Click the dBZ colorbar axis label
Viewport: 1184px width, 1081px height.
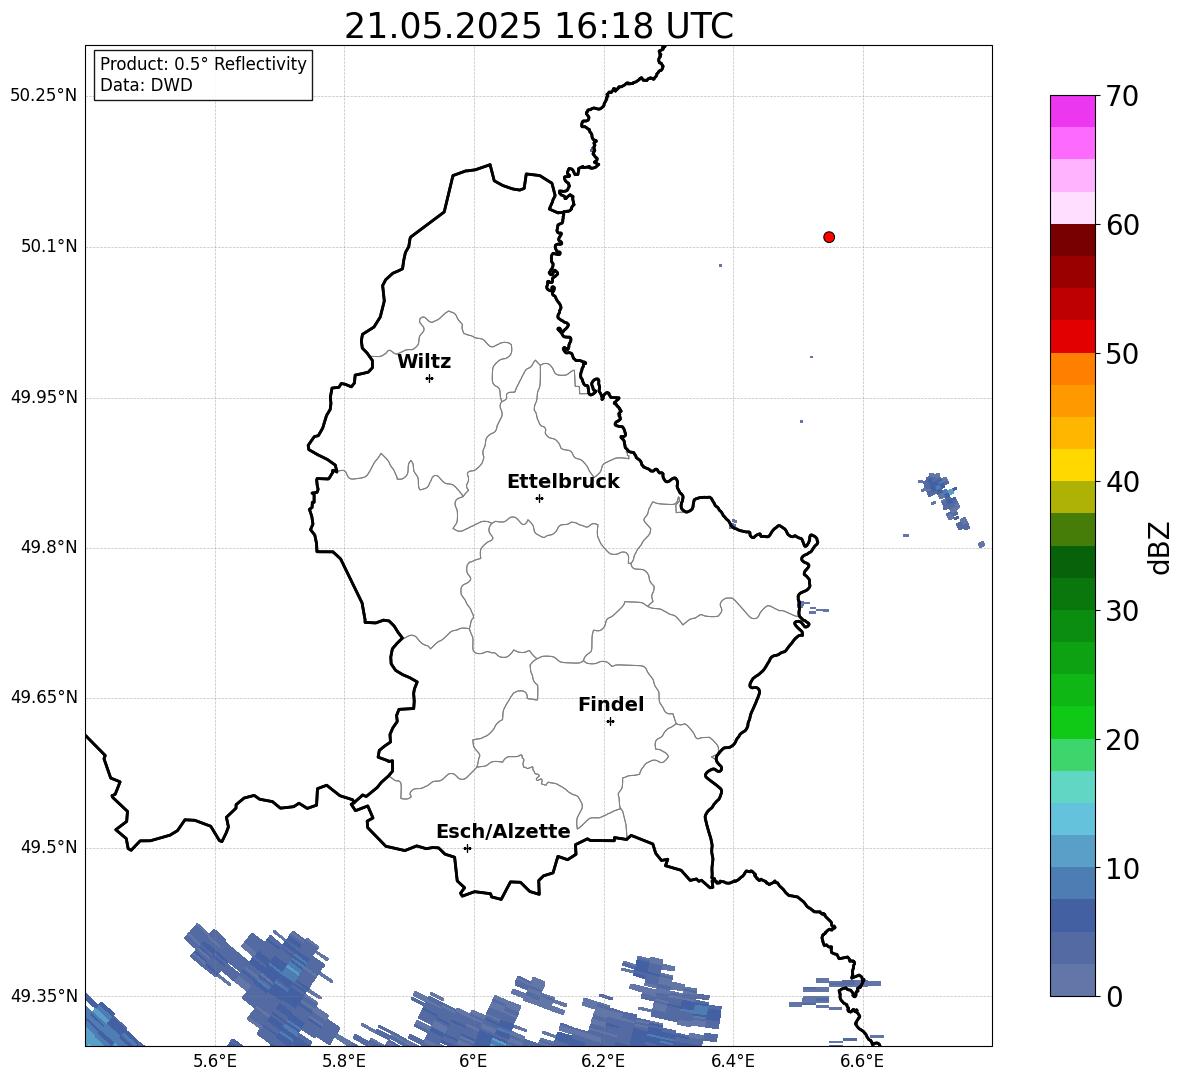pos(1161,547)
